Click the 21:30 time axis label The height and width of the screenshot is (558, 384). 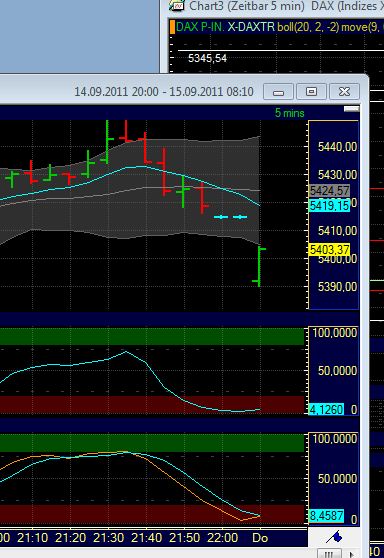pyautogui.click(x=109, y=537)
